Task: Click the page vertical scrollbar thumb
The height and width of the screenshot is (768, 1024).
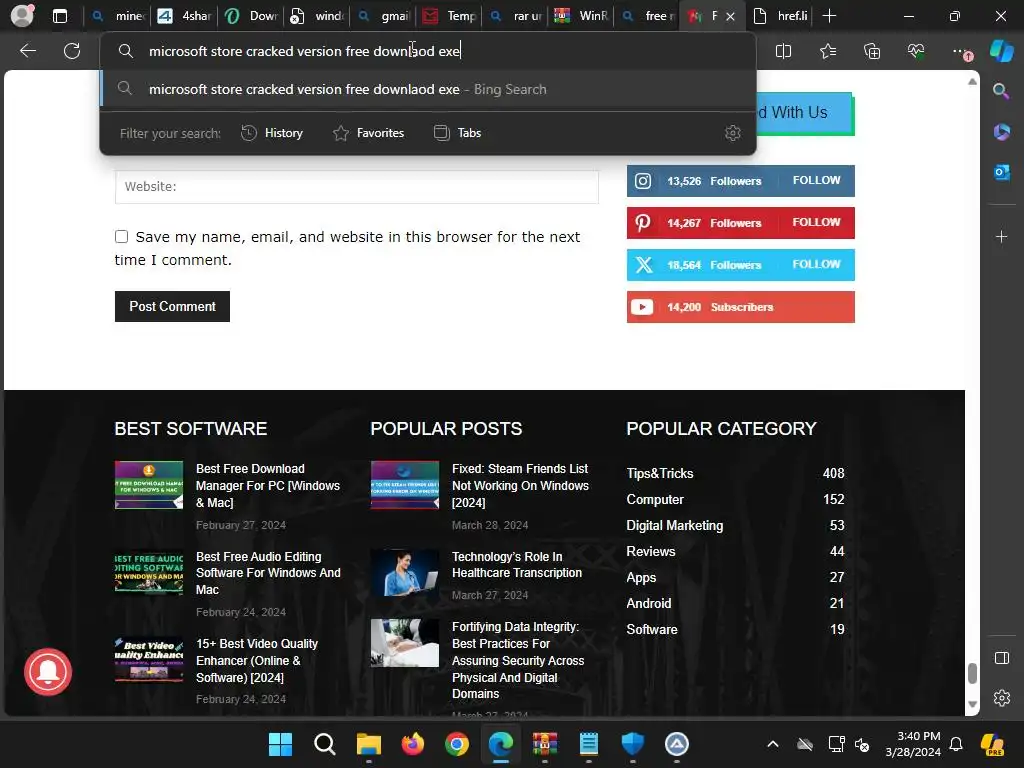Action: [x=972, y=673]
